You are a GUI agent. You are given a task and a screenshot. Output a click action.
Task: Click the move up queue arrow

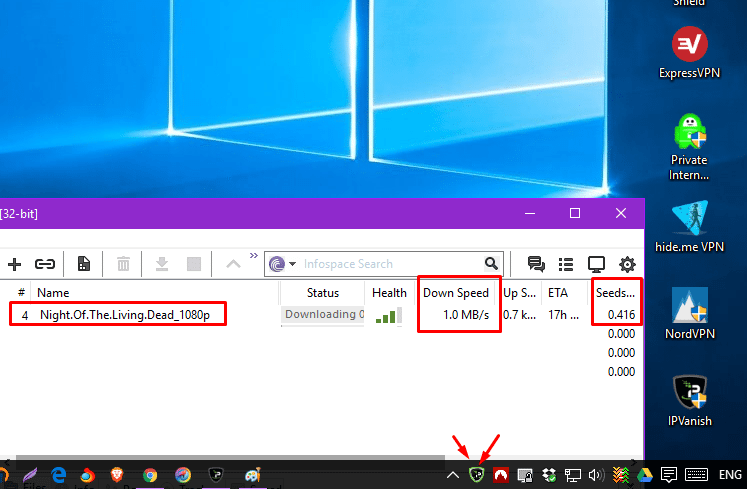pos(233,264)
